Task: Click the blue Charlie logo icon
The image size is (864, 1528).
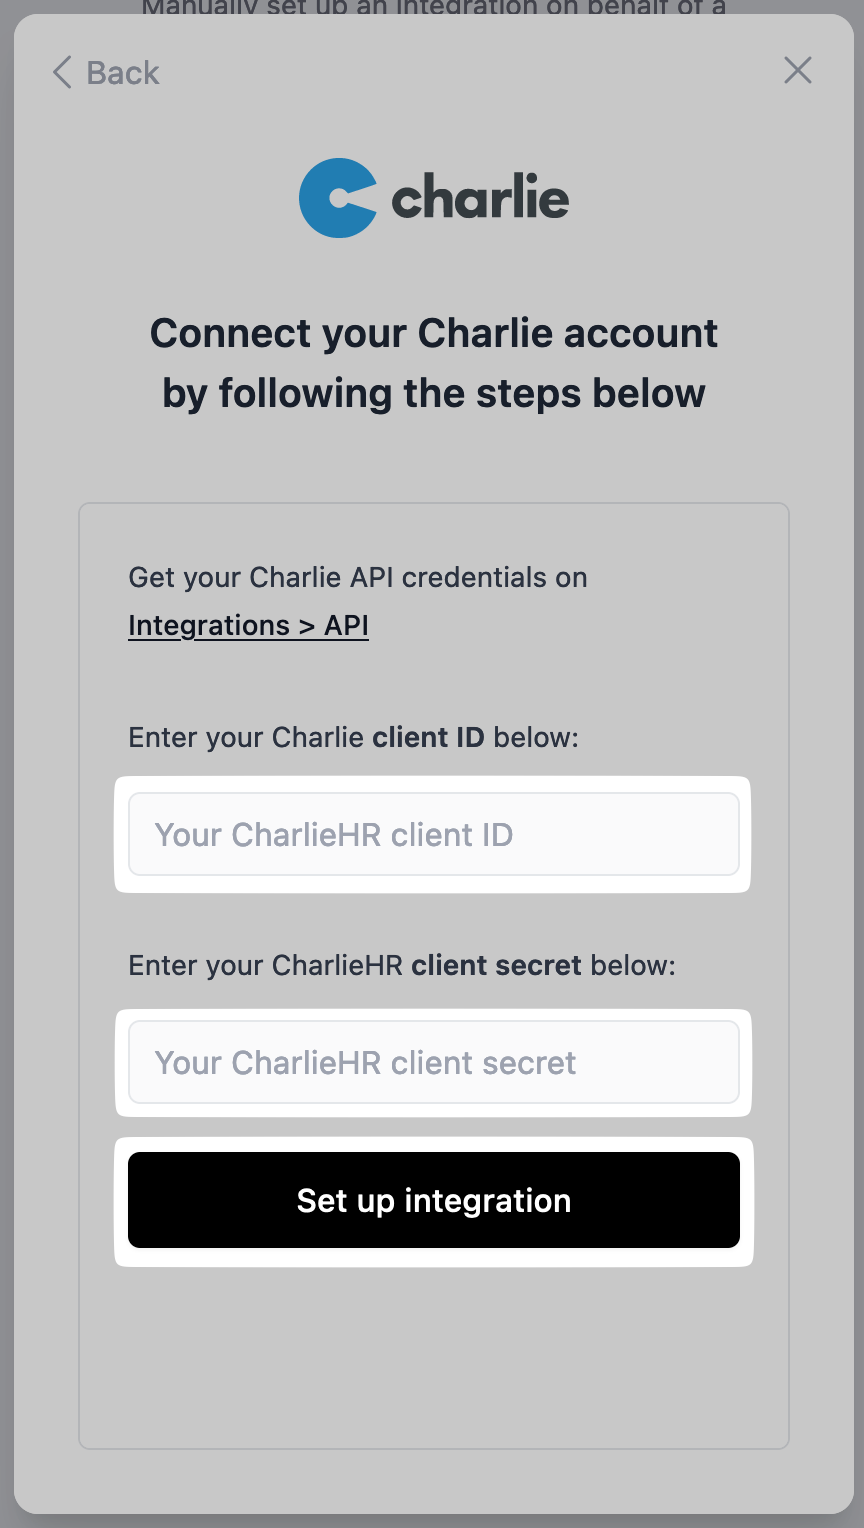Action: point(338,198)
